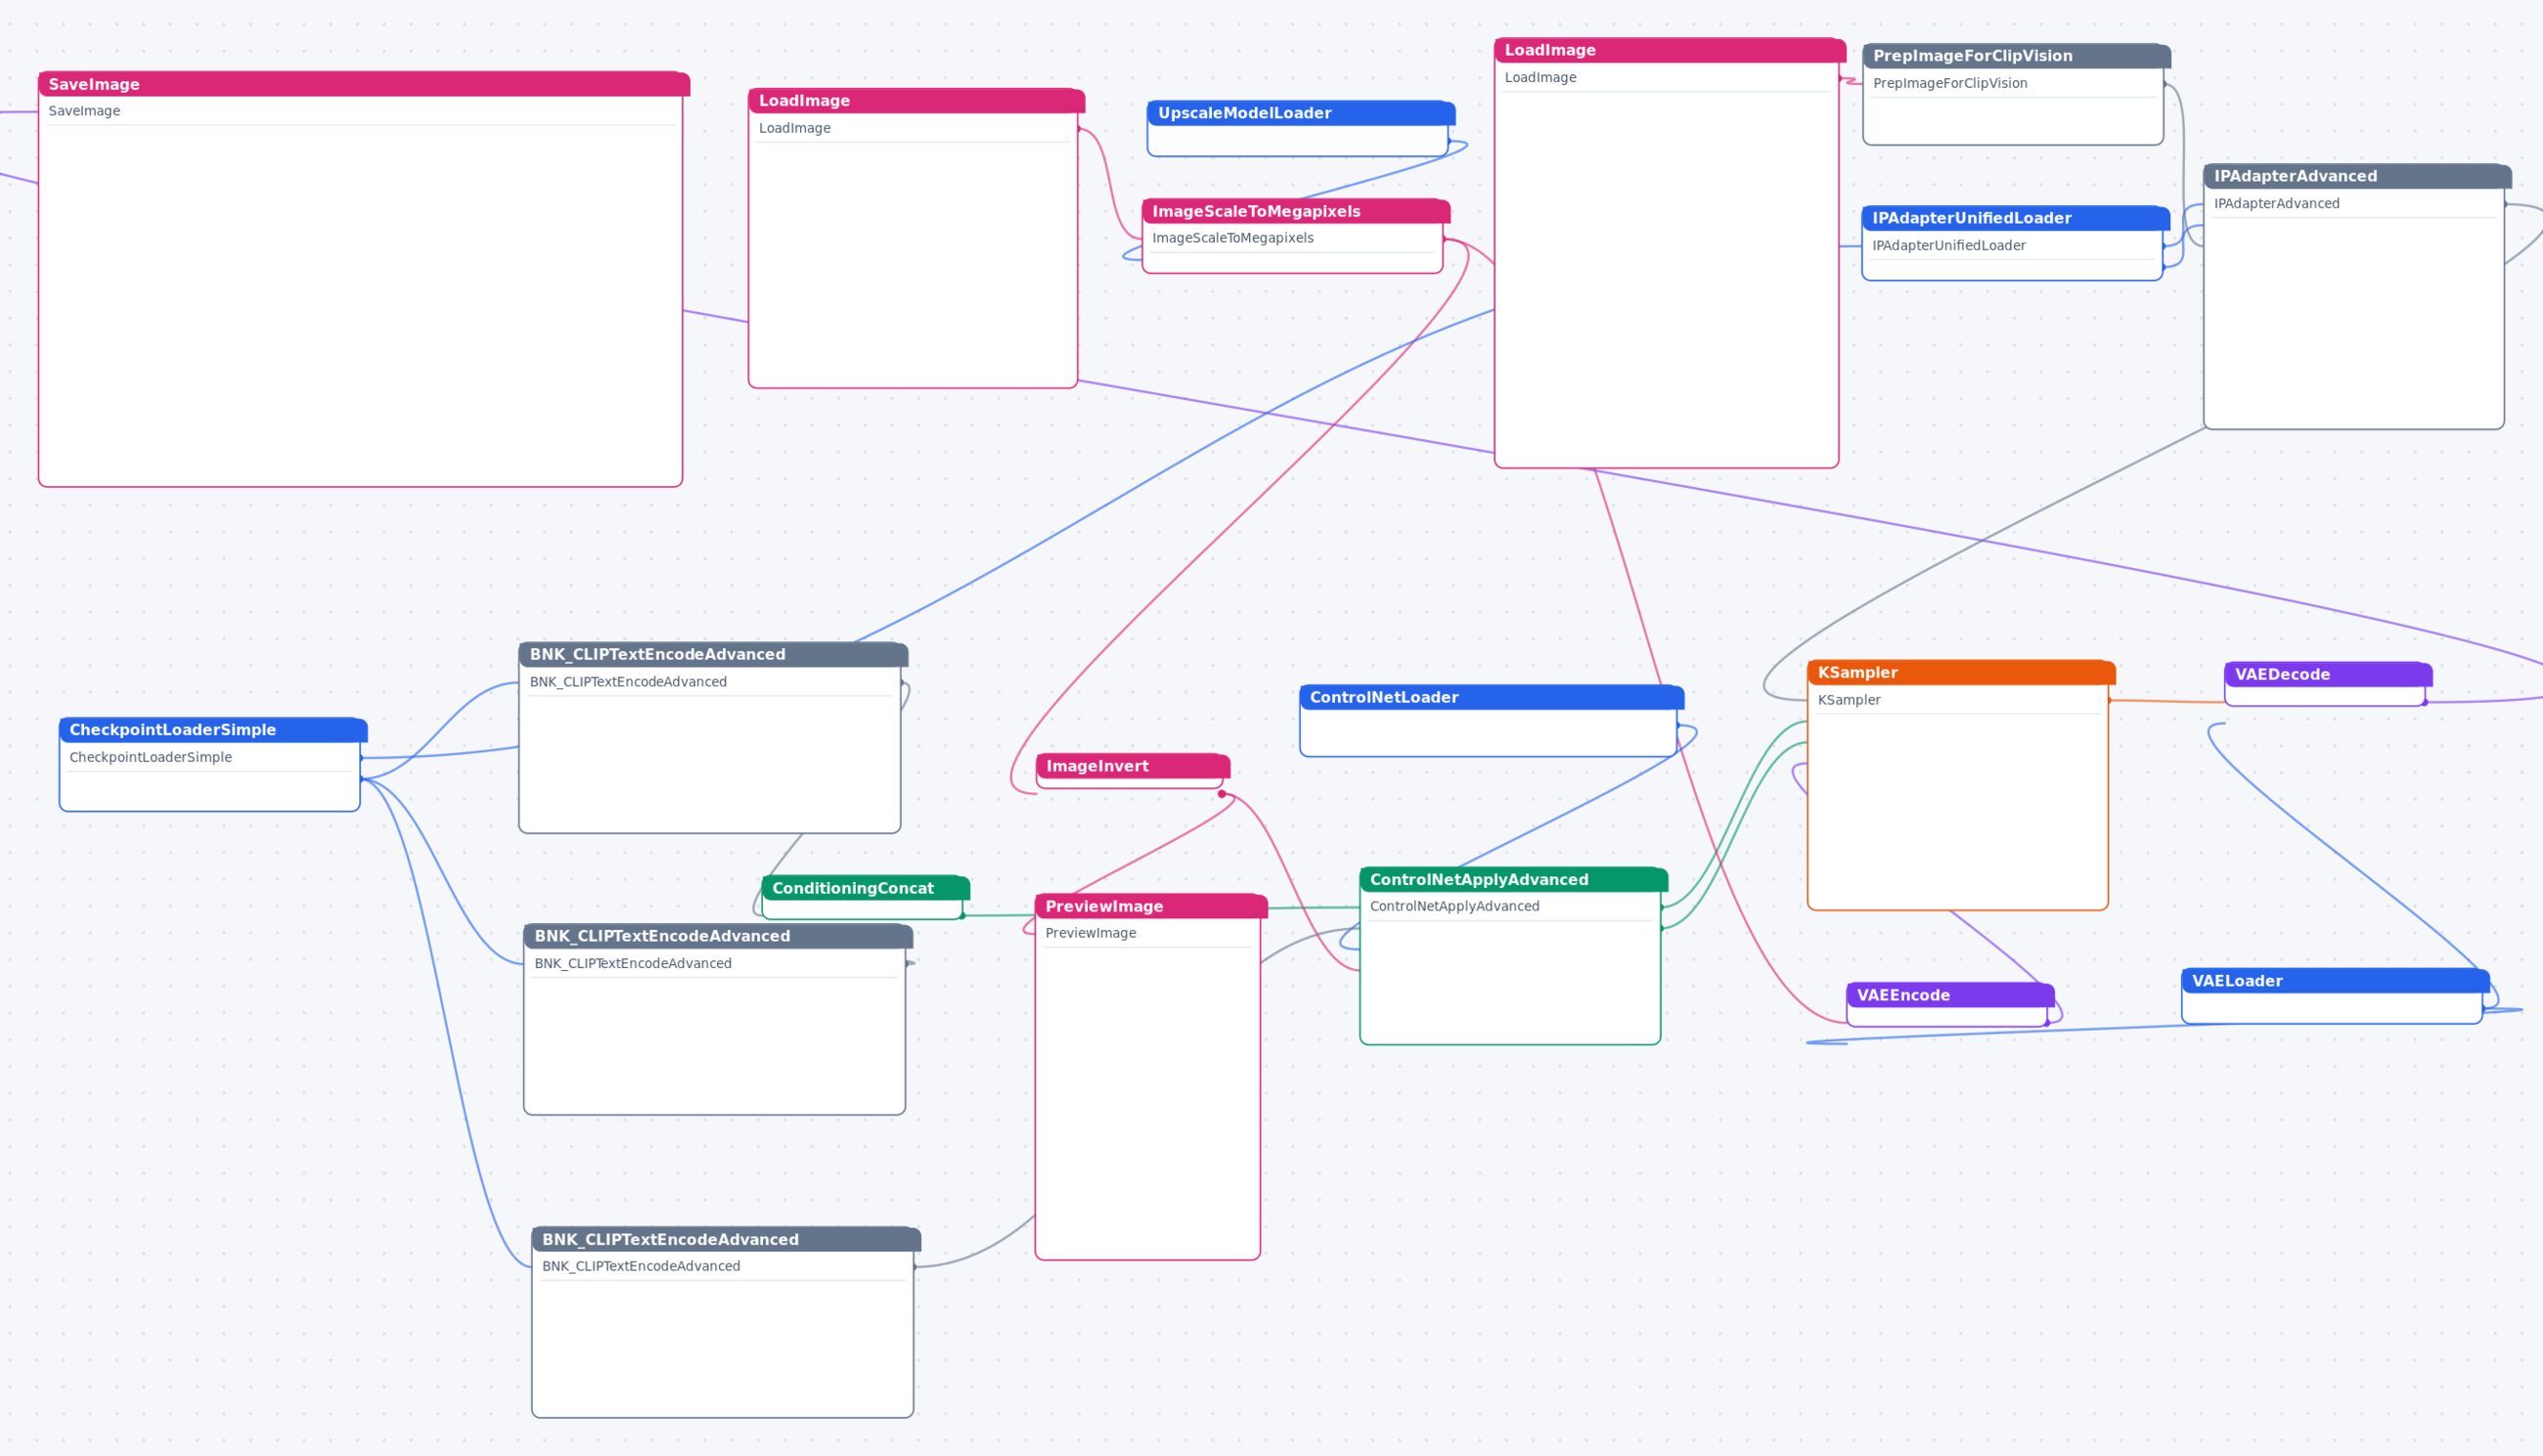Click the ImageInvert output port dot
Screen dimensions: 2543x1456
(x=1222, y=794)
